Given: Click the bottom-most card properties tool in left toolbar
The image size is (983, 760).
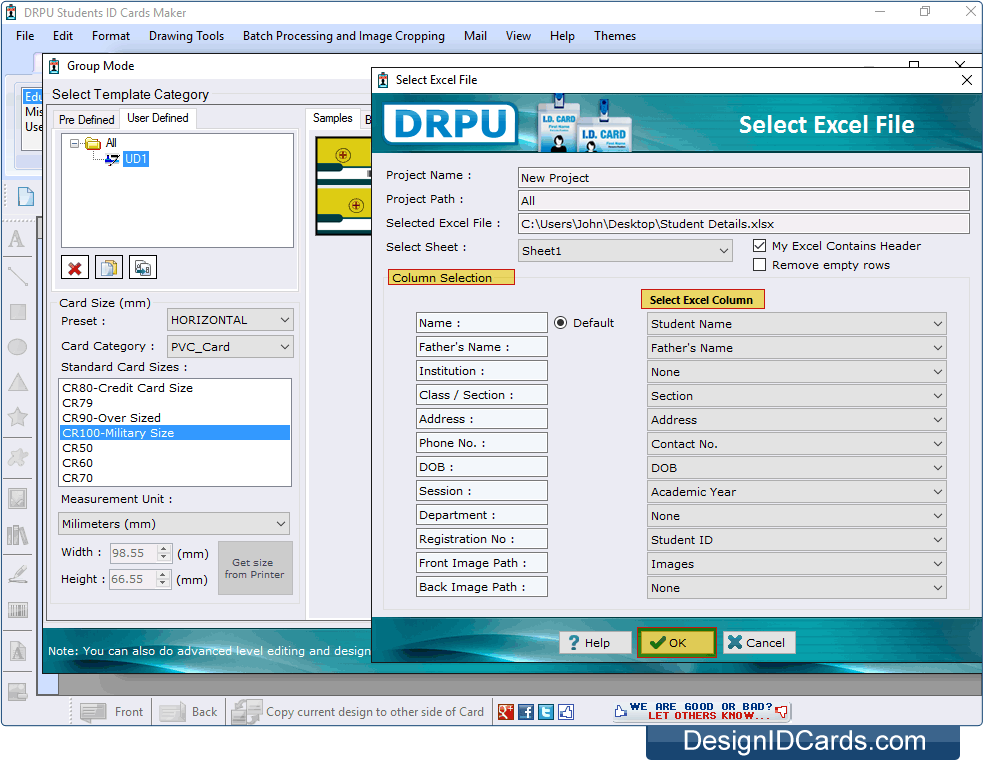Looking at the screenshot, I should 17,692.
